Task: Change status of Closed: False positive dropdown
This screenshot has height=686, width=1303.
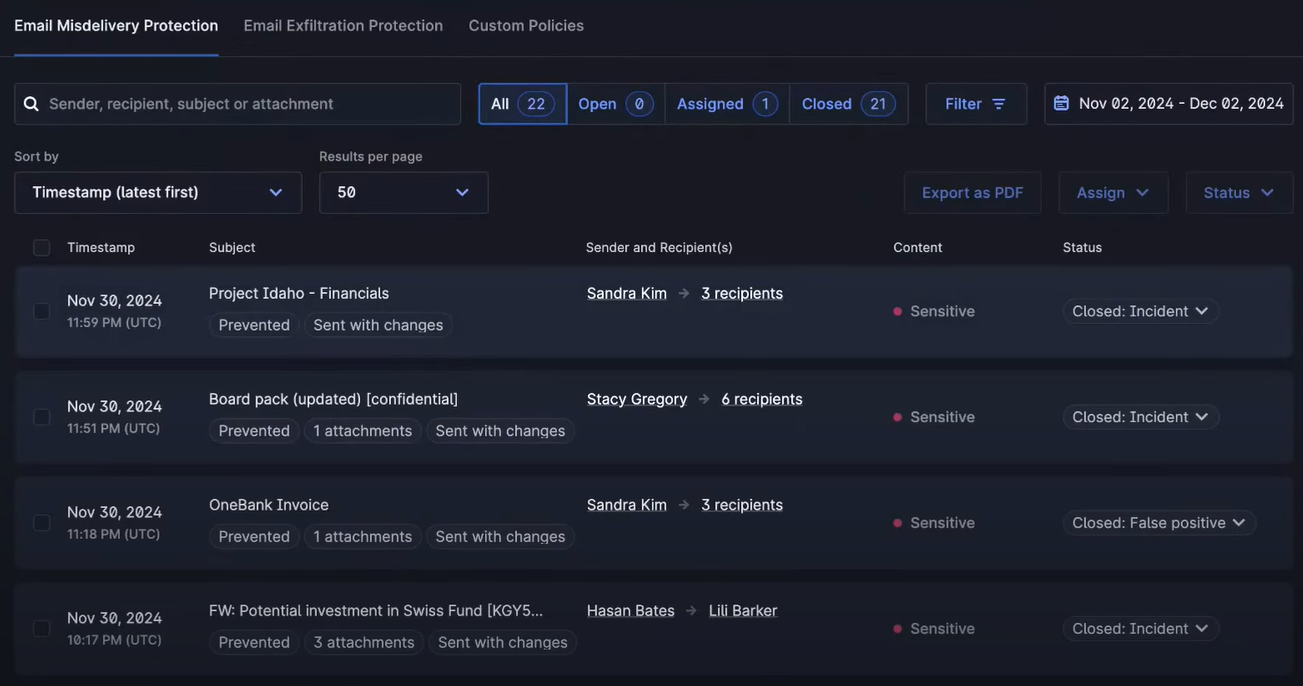Action: click(x=1158, y=523)
